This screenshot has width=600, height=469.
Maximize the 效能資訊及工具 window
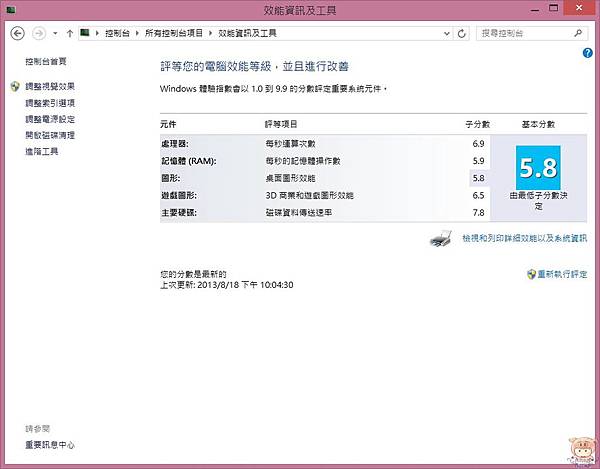point(554,8)
